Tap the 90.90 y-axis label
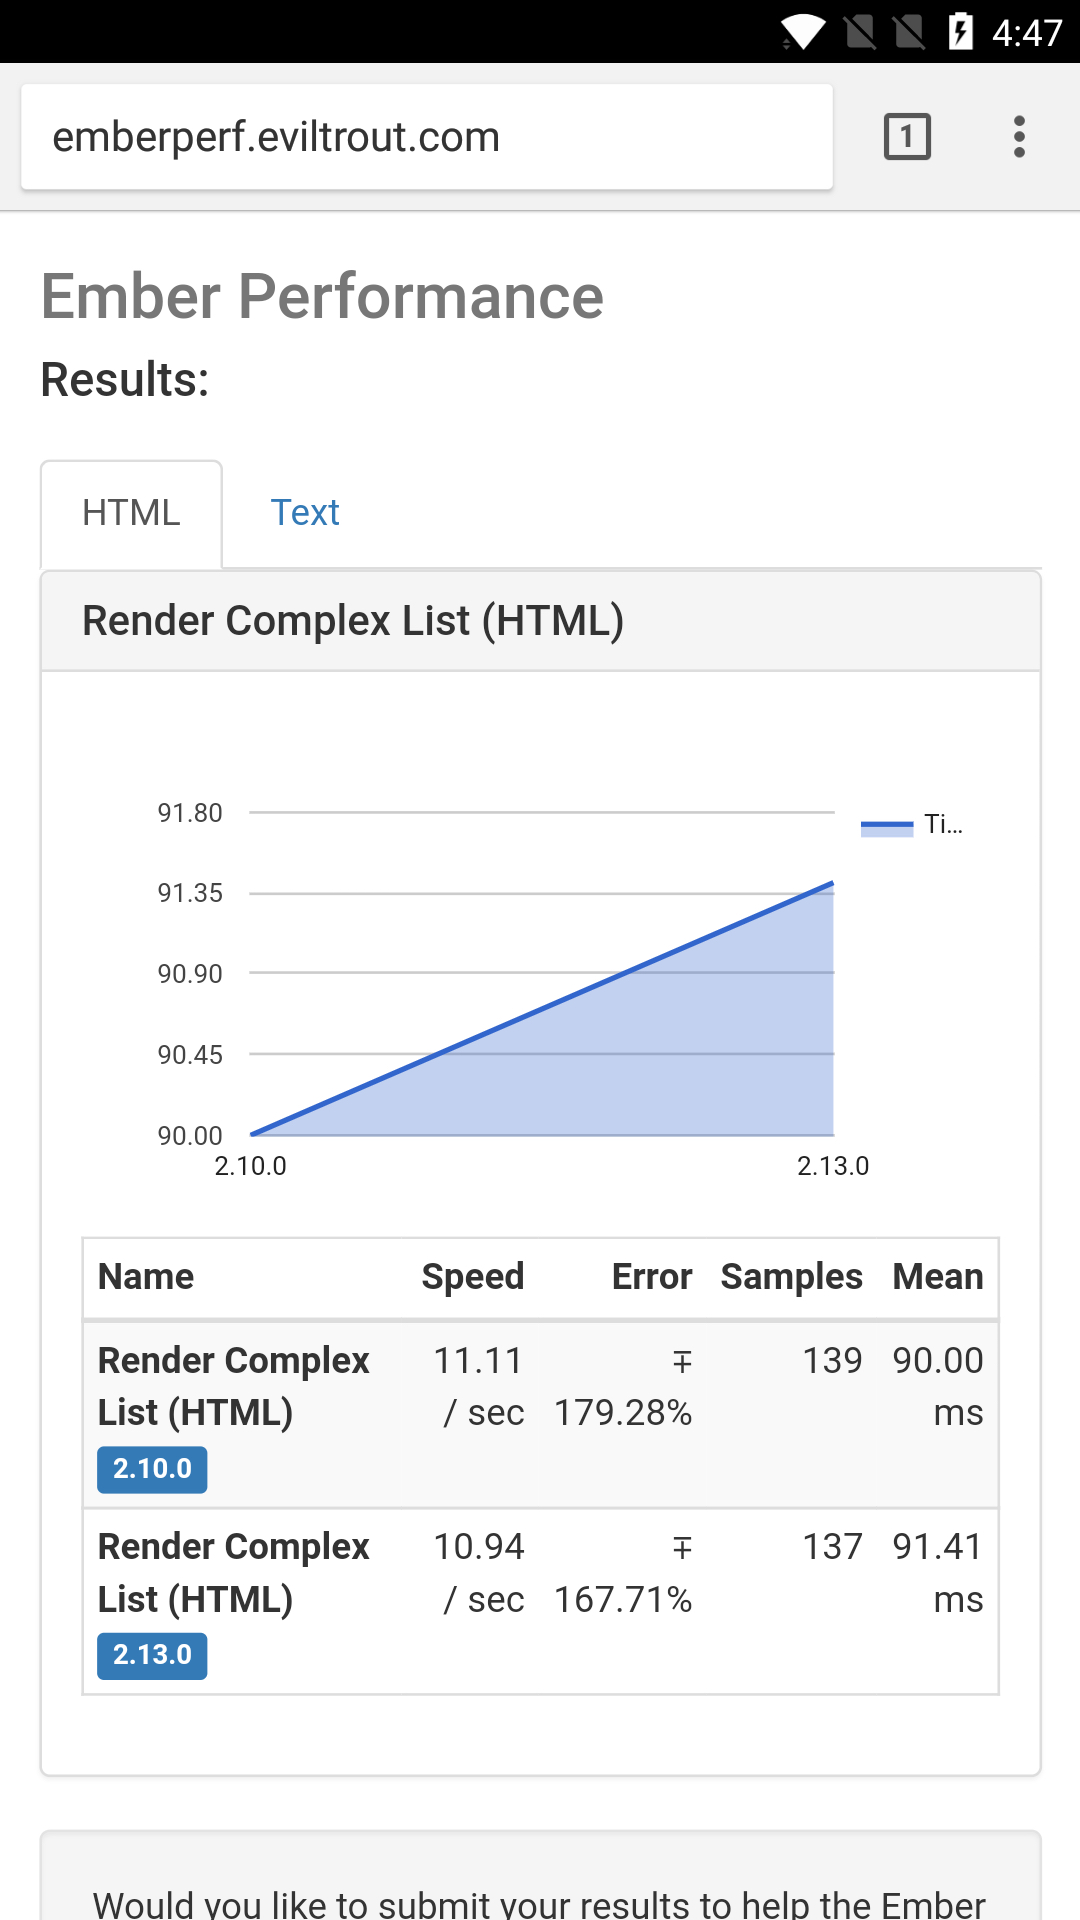This screenshot has height=1920, width=1080. [x=190, y=974]
